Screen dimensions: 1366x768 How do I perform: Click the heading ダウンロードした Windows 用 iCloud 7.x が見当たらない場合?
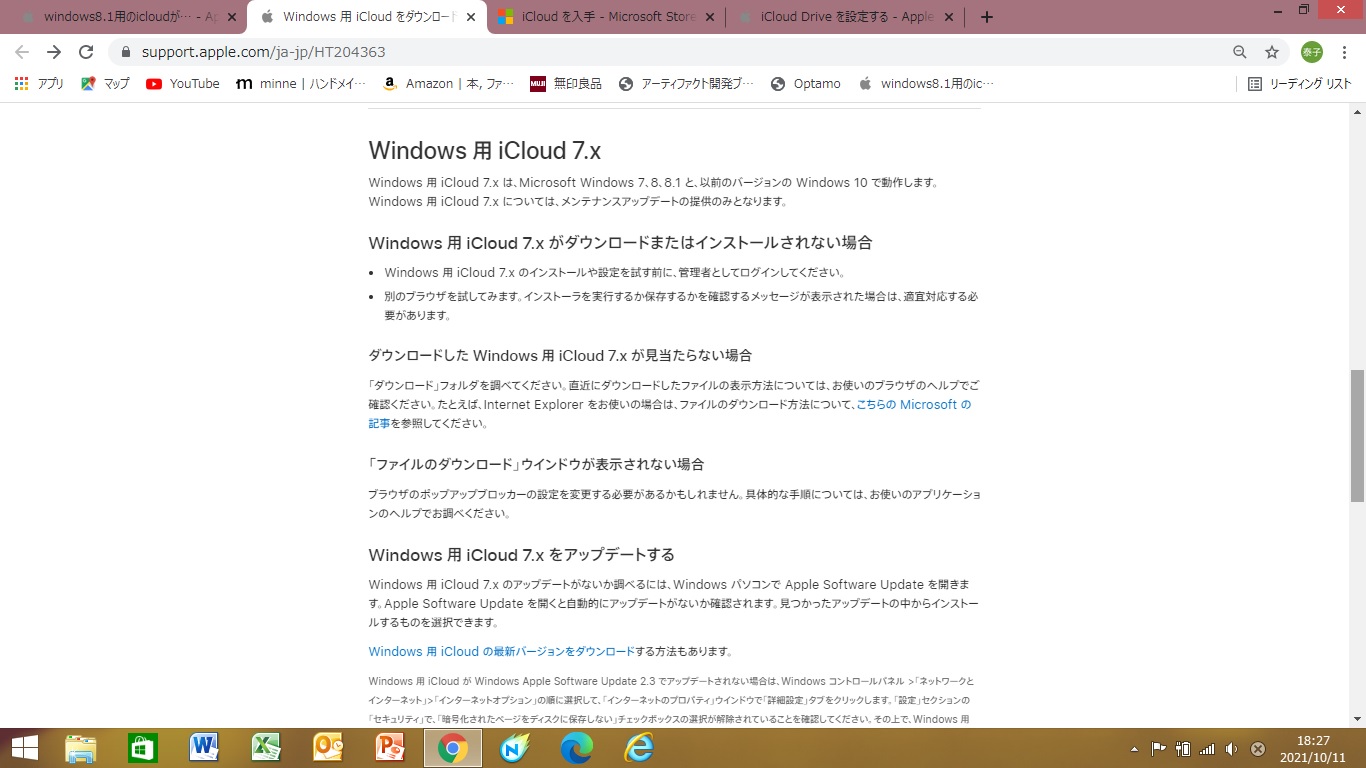(560, 355)
